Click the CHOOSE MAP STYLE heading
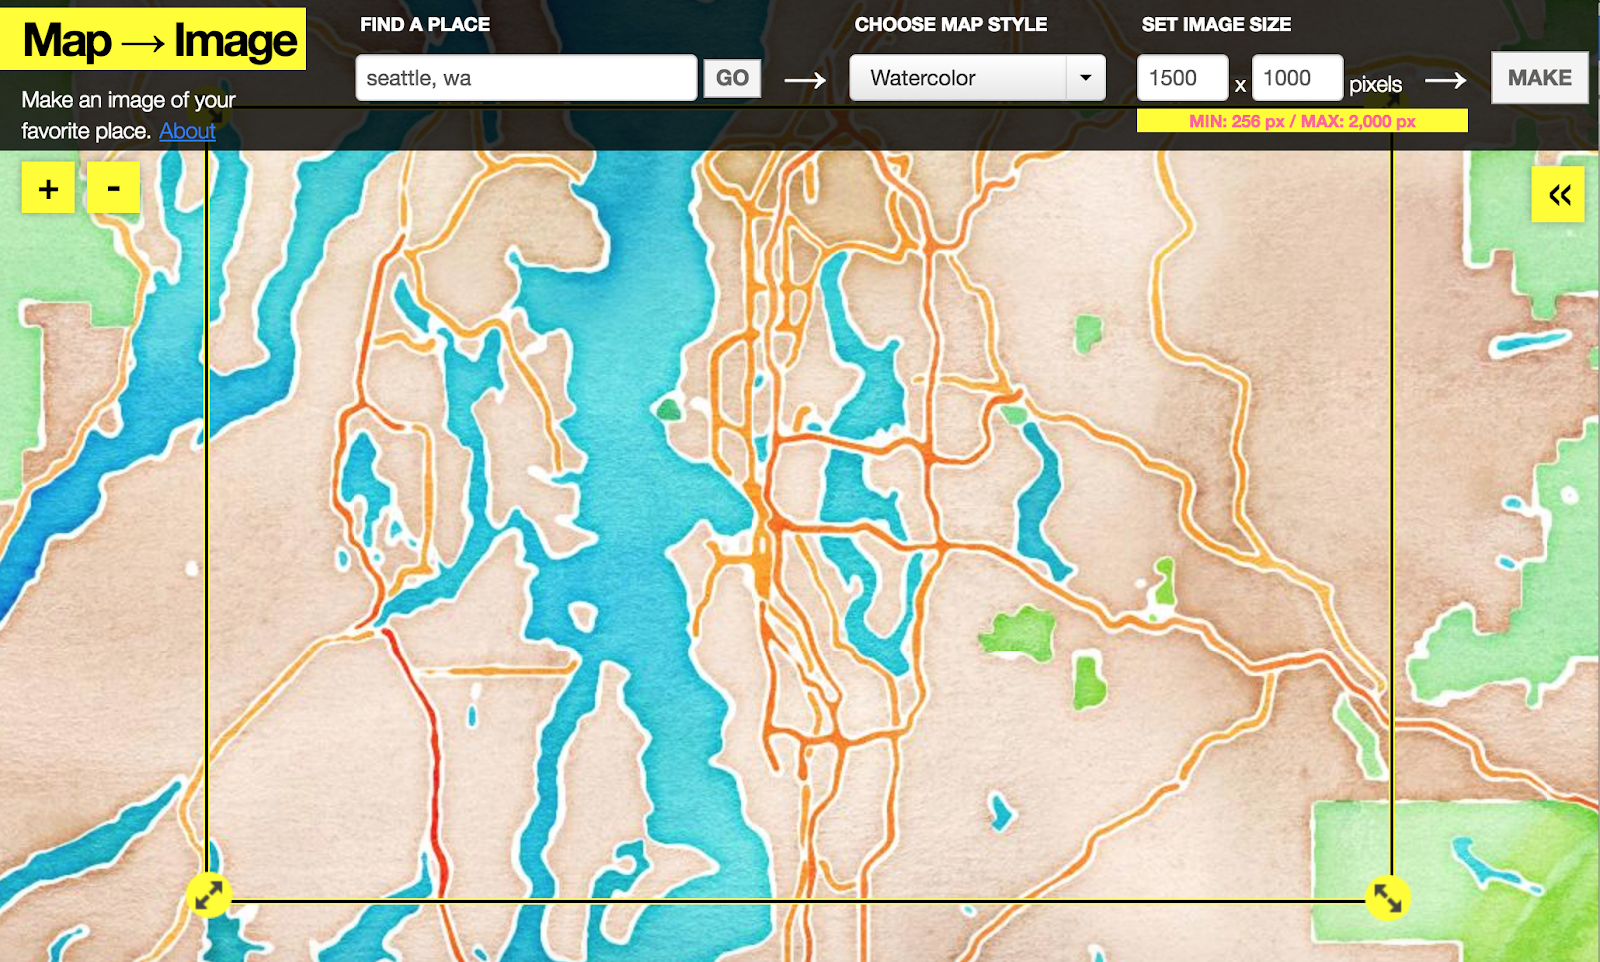1600x962 pixels. tap(951, 24)
